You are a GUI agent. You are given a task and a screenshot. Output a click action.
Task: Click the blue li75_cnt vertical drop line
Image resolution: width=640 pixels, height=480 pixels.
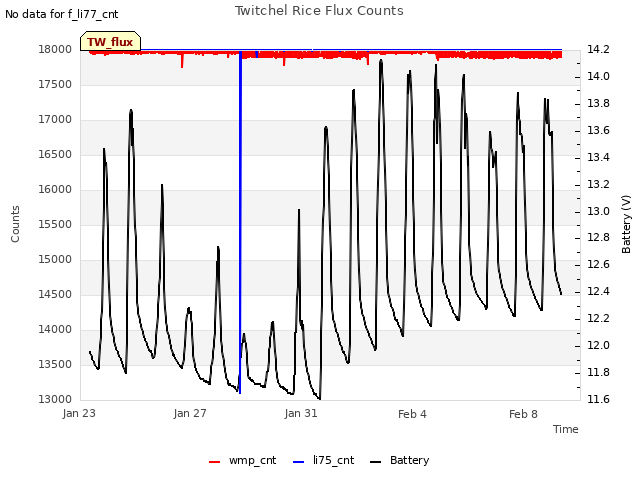[x=240, y=222]
